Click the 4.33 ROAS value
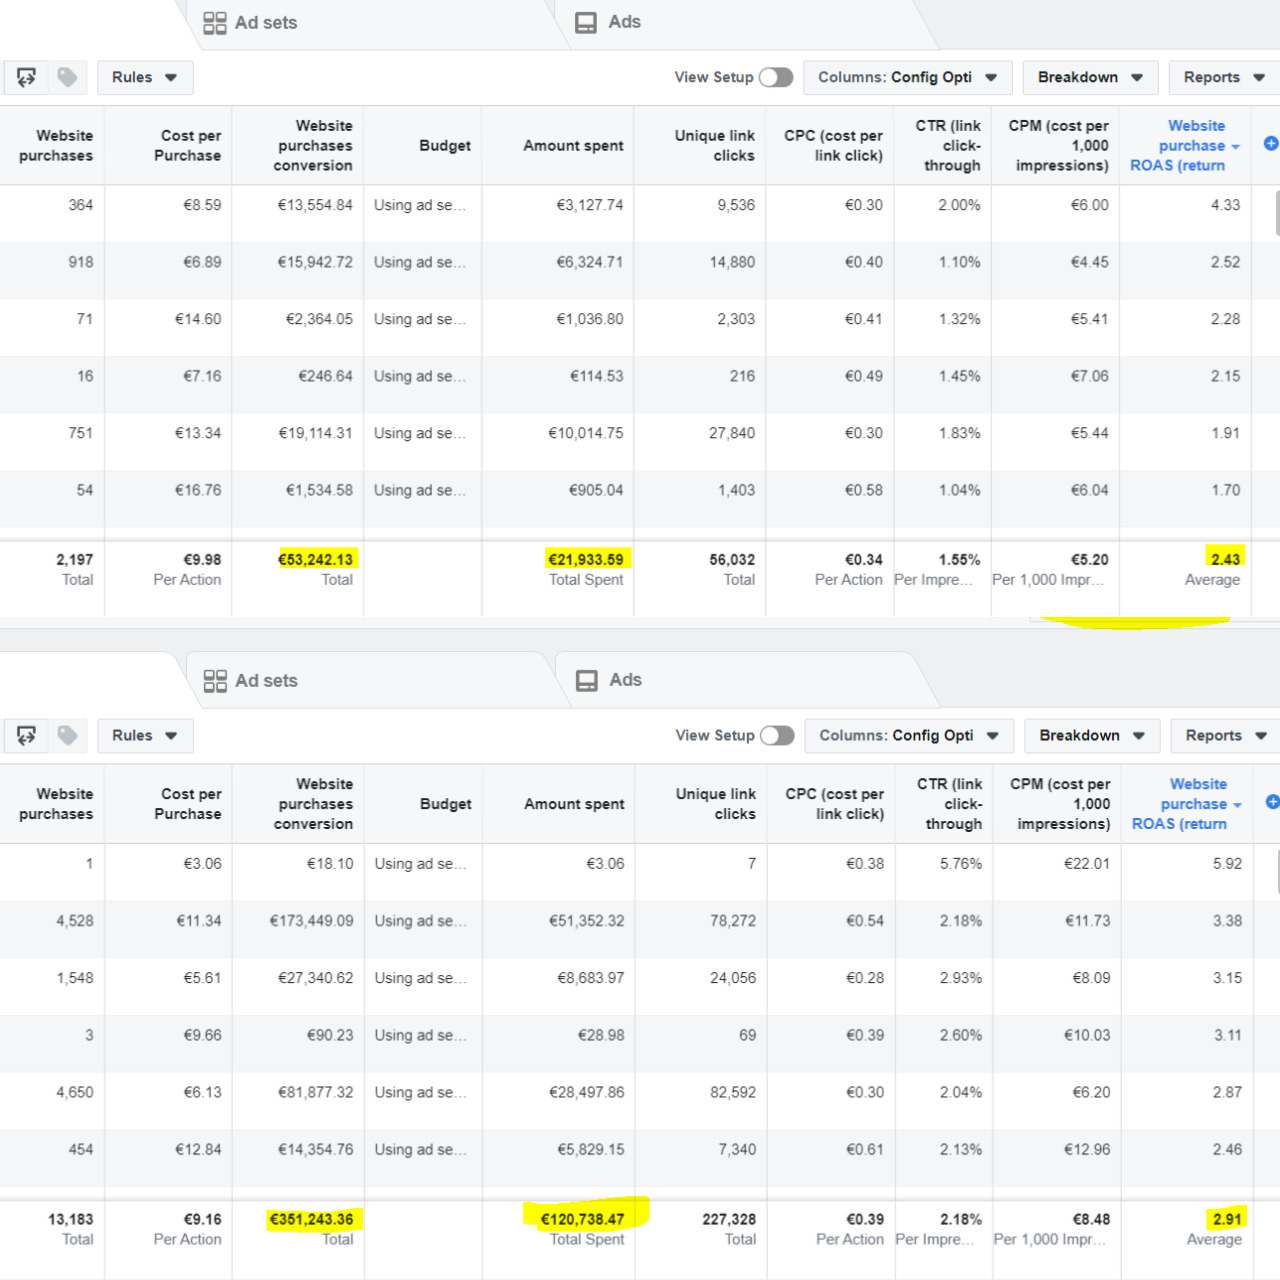 tap(1225, 205)
